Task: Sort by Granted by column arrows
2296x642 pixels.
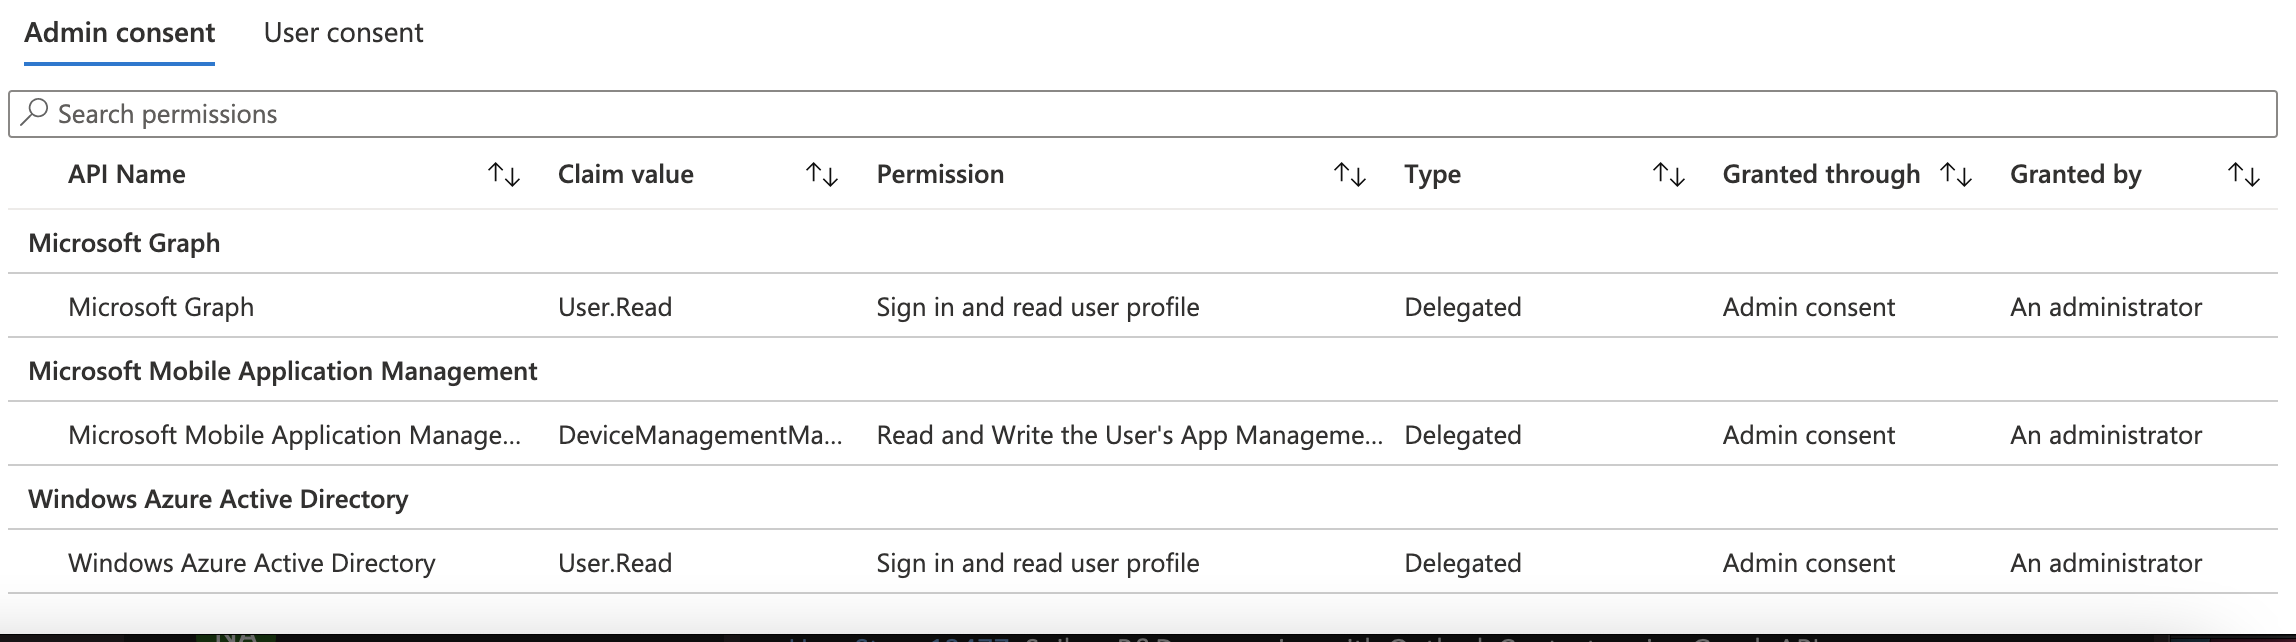Action: 2244,175
